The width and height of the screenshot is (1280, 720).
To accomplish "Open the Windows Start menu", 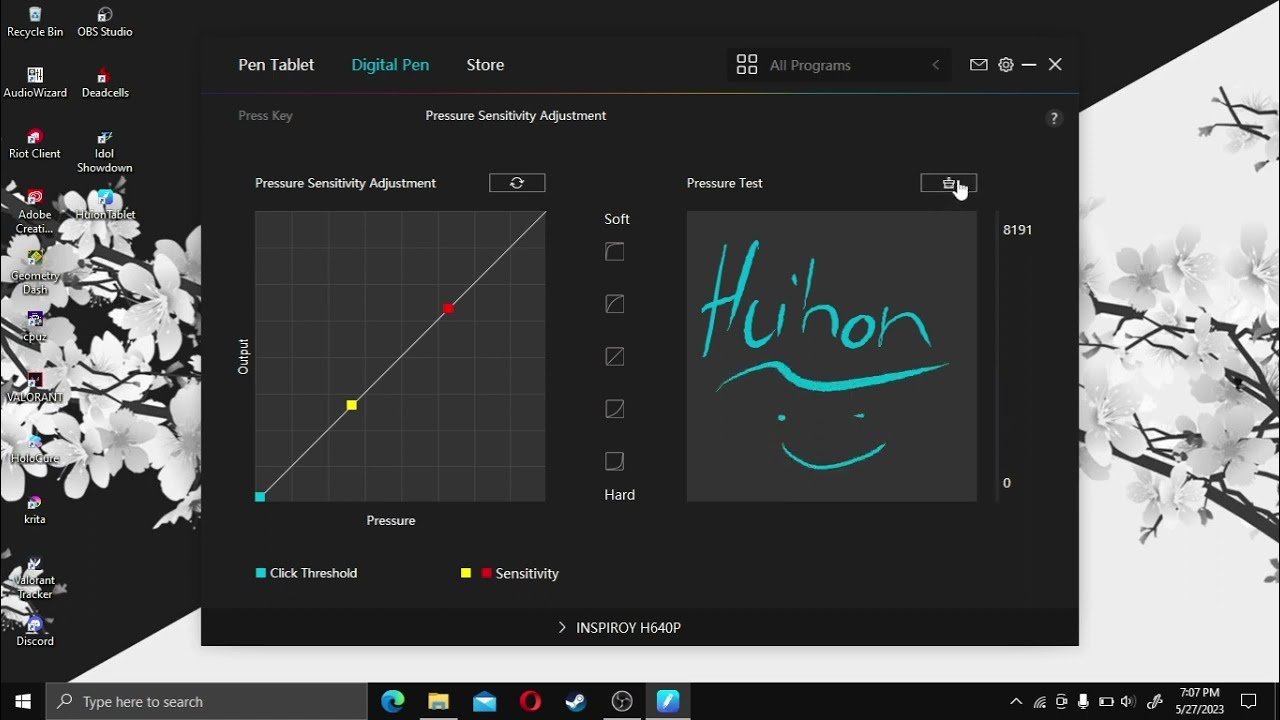I will click(23, 702).
